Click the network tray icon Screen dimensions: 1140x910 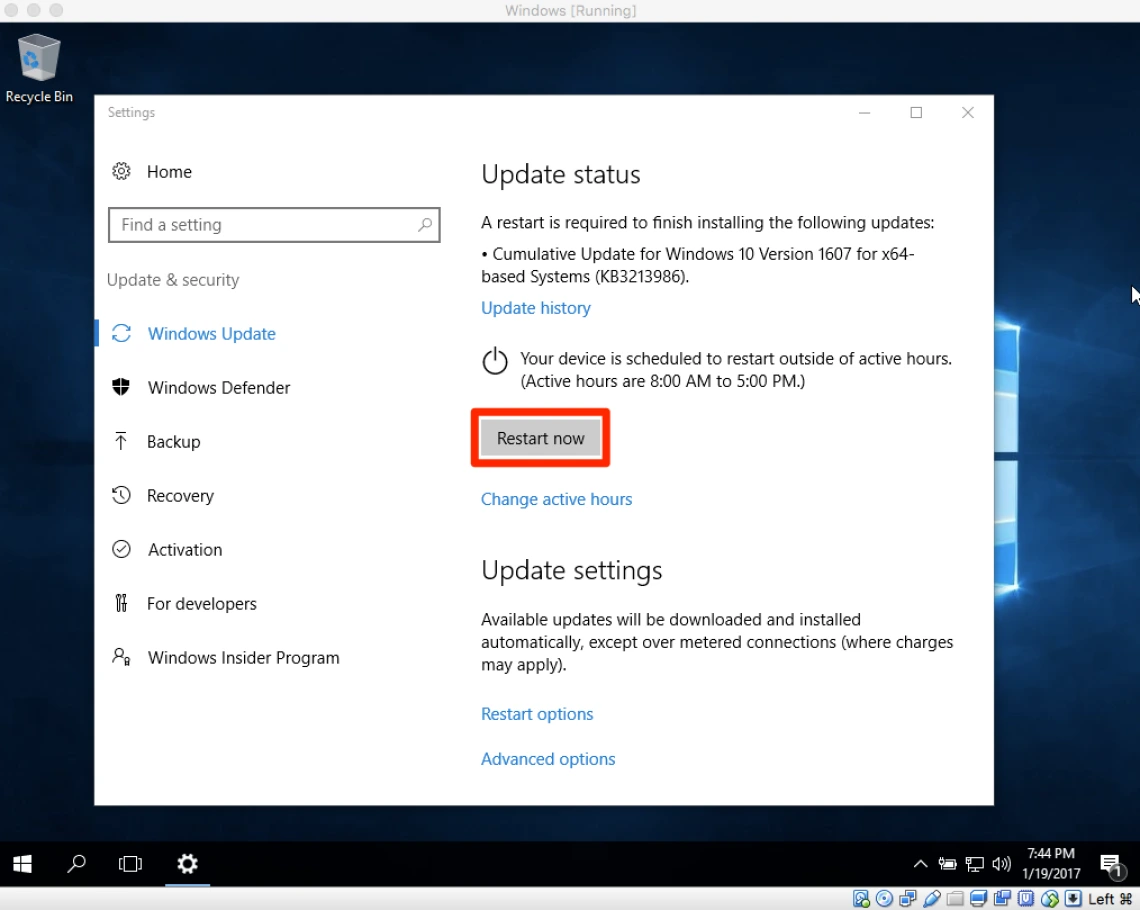pyautogui.click(x=974, y=863)
